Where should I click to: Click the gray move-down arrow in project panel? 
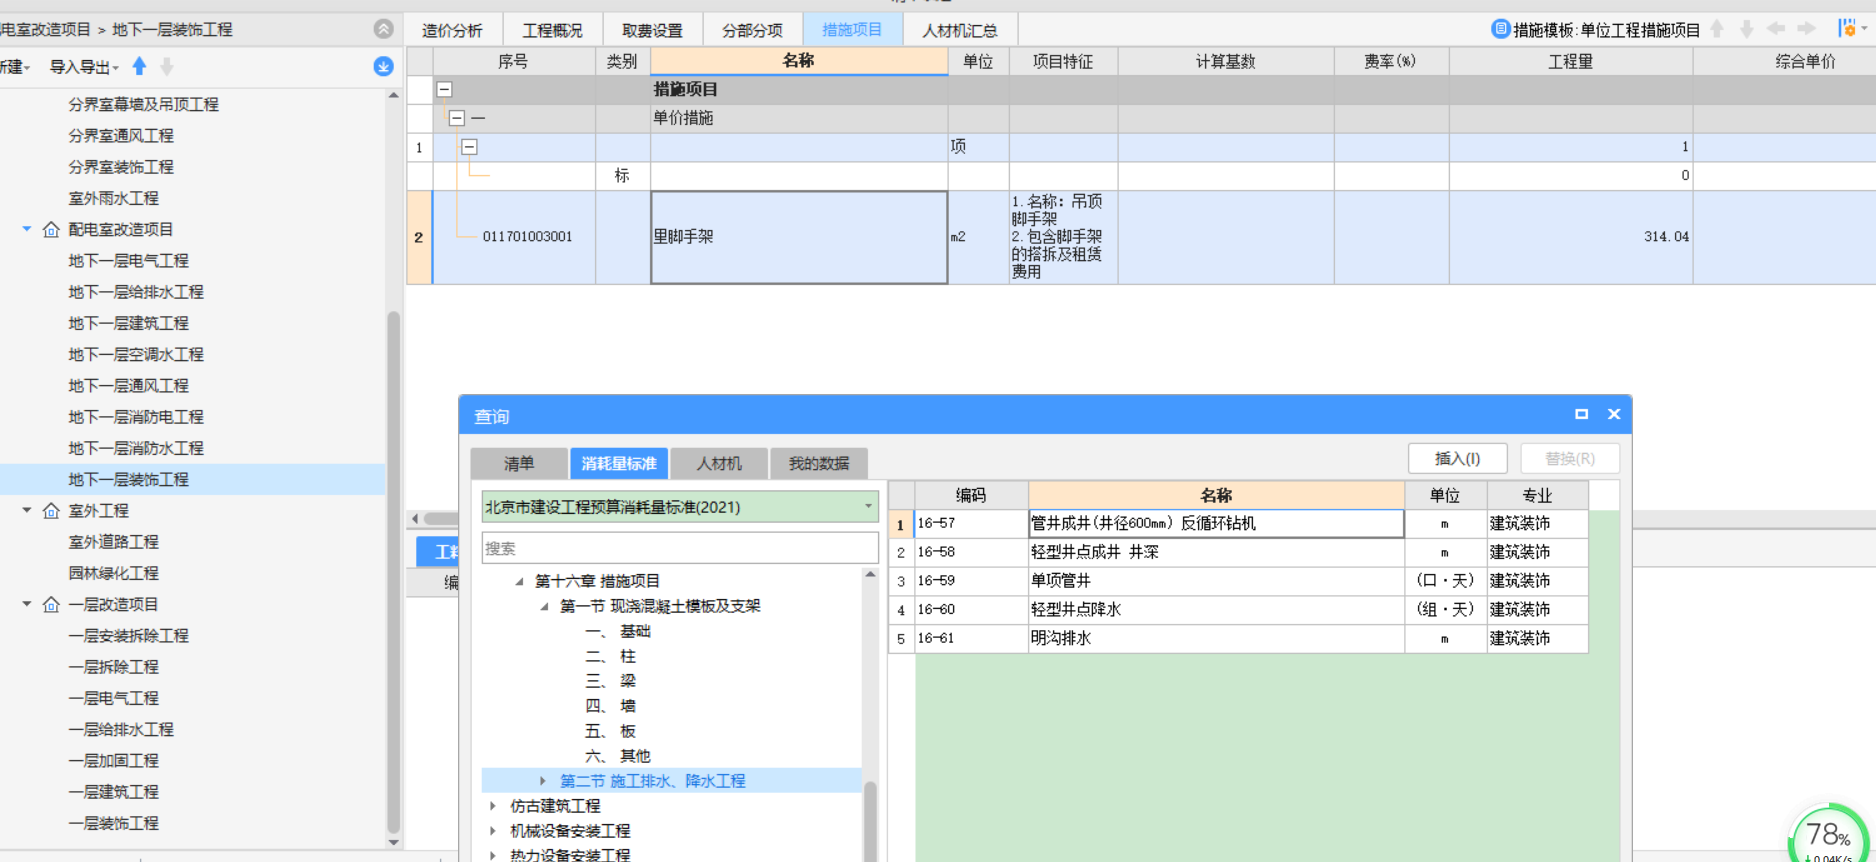(x=167, y=66)
